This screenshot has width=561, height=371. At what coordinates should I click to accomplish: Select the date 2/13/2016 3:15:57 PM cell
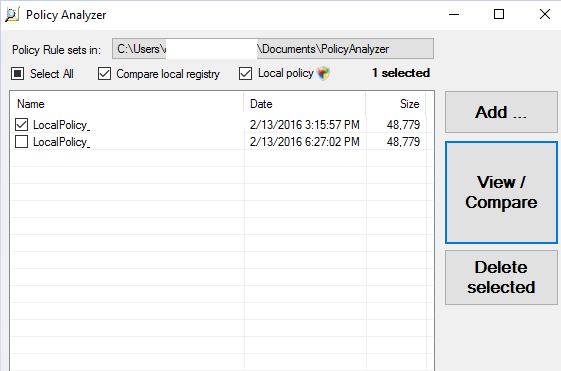pyautogui.click(x=304, y=125)
